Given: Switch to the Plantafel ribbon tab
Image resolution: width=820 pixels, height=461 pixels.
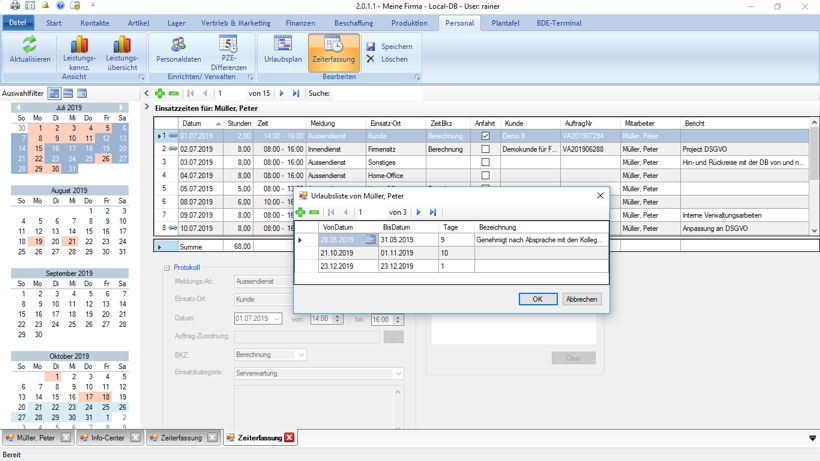Looking at the screenshot, I should click(505, 23).
